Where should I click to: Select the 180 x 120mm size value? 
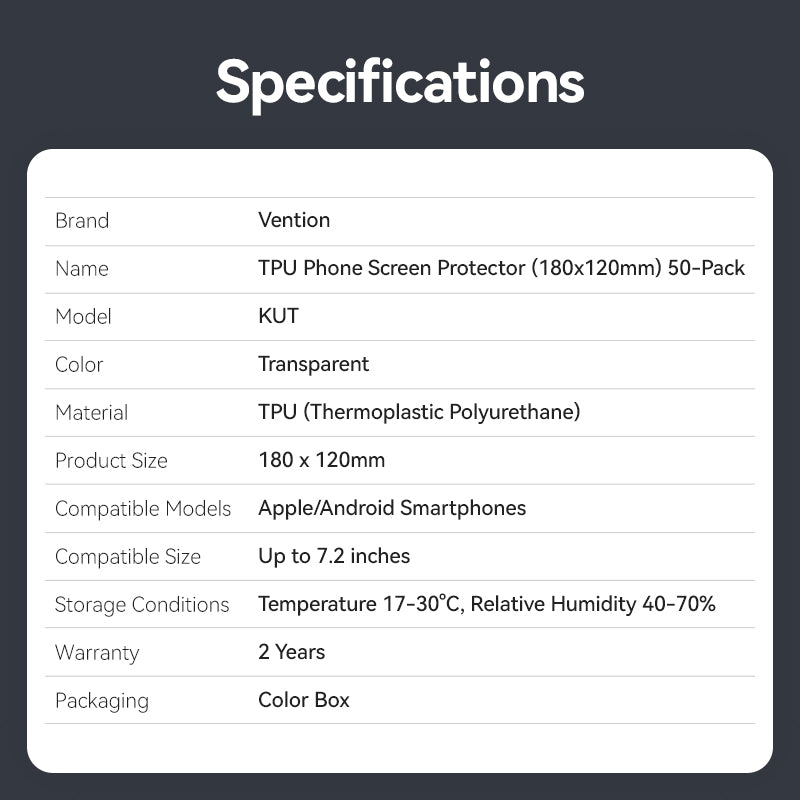[321, 460]
